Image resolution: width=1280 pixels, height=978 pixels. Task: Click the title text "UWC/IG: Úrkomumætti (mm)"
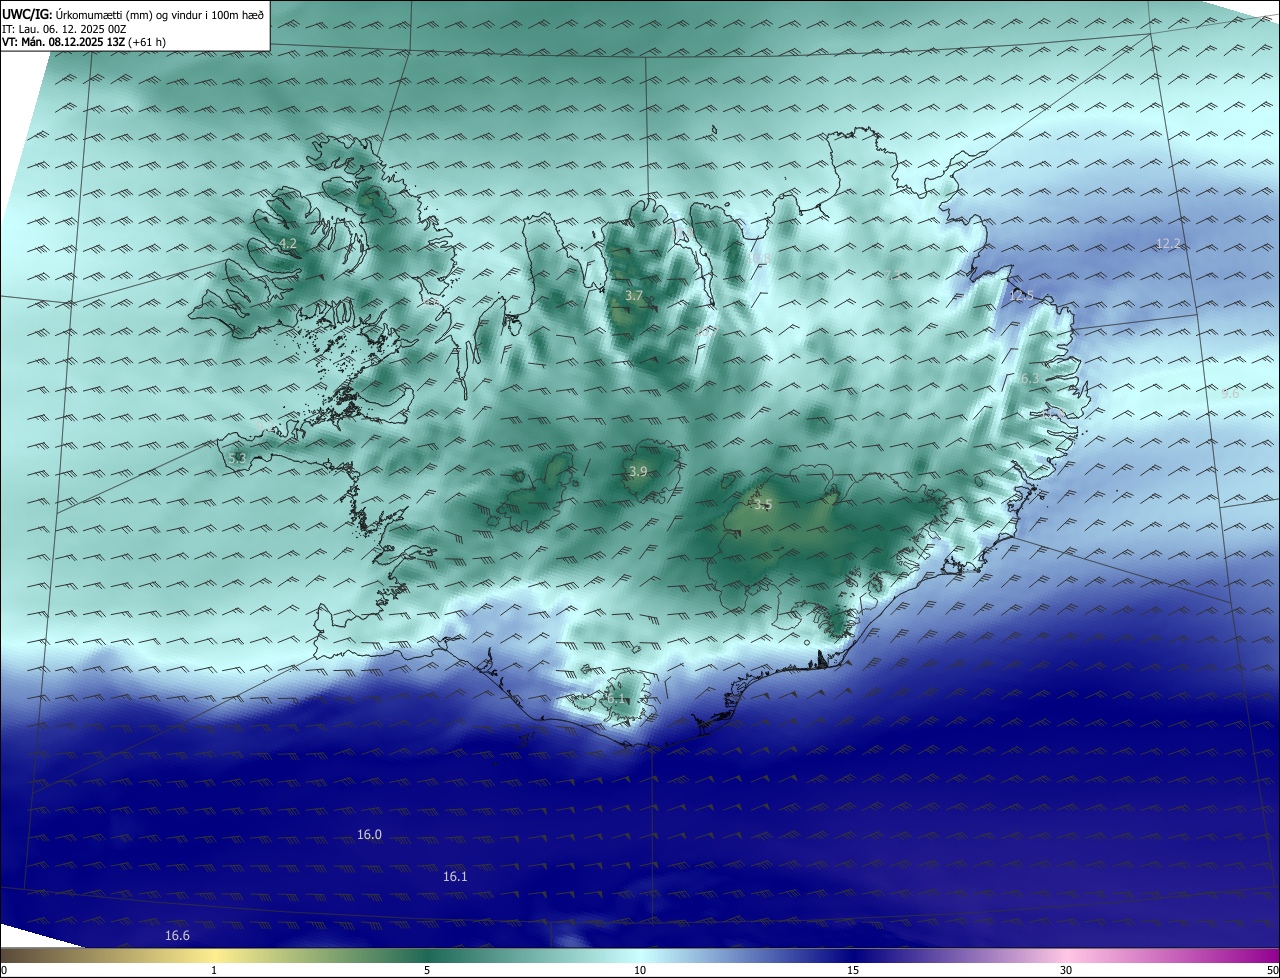coord(78,14)
